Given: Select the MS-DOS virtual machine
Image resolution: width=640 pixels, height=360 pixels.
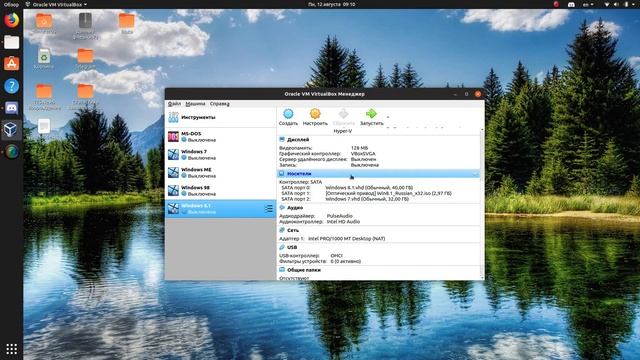Looking at the screenshot, I should [220, 136].
